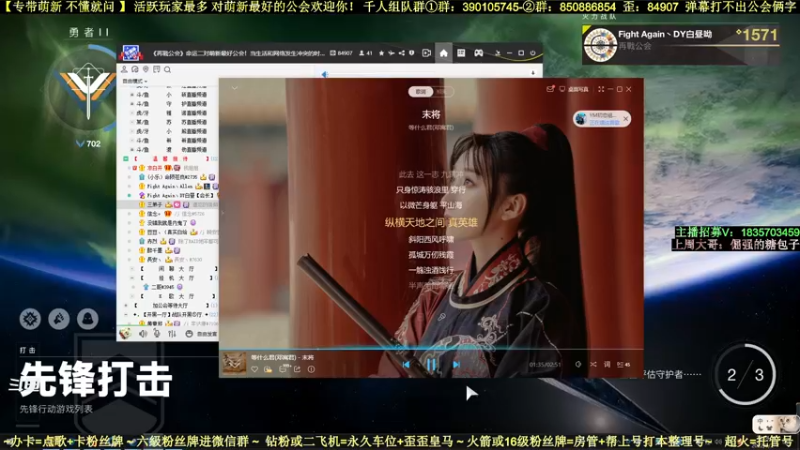
Task: Click the hooded-figure round icon in game
Action: coord(88,319)
